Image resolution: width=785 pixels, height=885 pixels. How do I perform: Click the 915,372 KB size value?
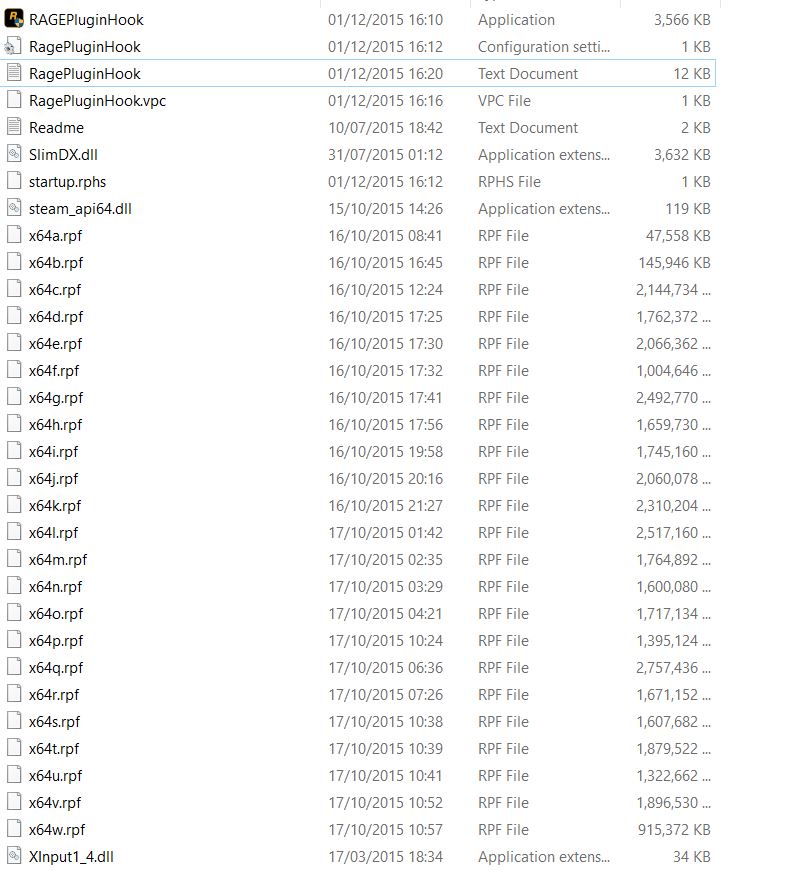coord(674,830)
